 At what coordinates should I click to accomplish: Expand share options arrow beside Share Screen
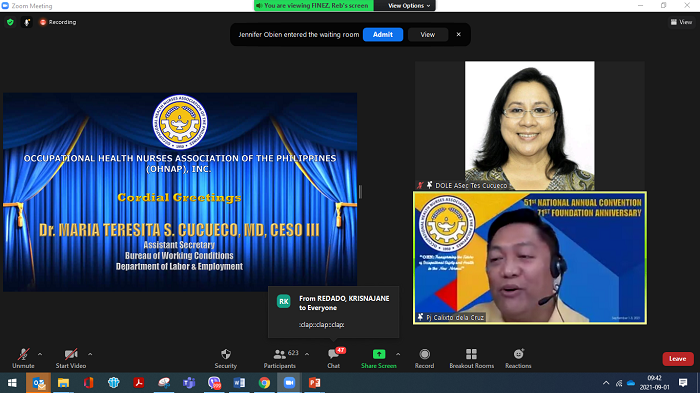pyautogui.click(x=398, y=354)
